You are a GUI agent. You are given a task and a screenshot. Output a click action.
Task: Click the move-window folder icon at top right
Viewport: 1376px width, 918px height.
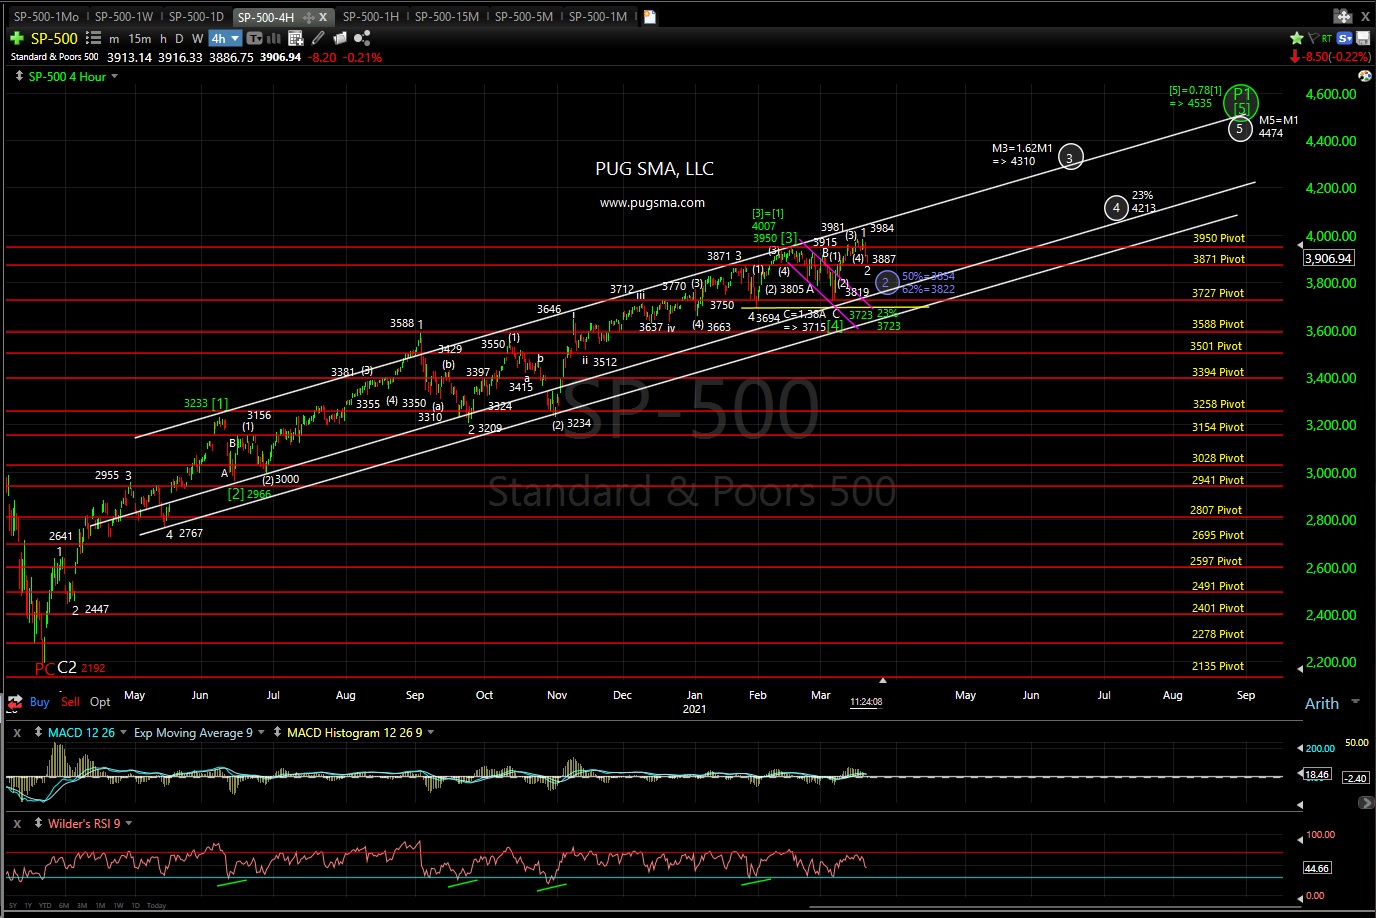click(x=1343, y=16)
